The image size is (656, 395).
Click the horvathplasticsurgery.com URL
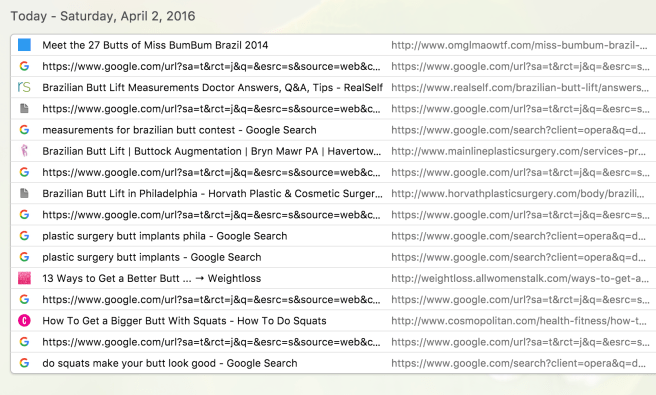tap(518, 193)
